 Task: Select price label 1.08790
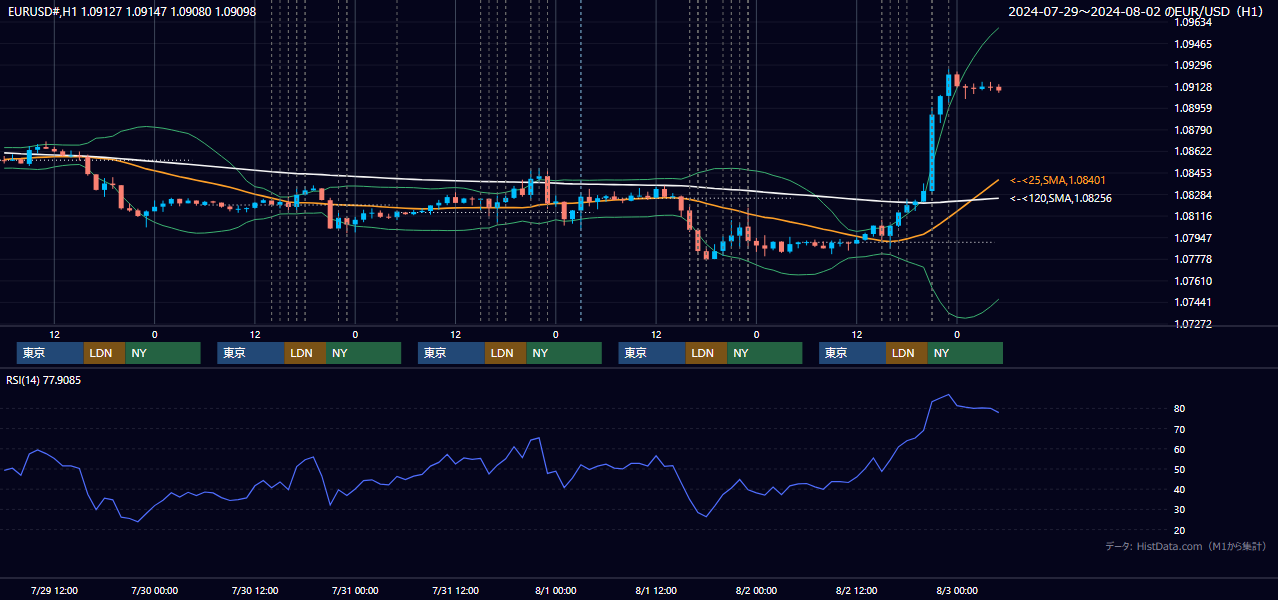click(x=1193, y=130)
